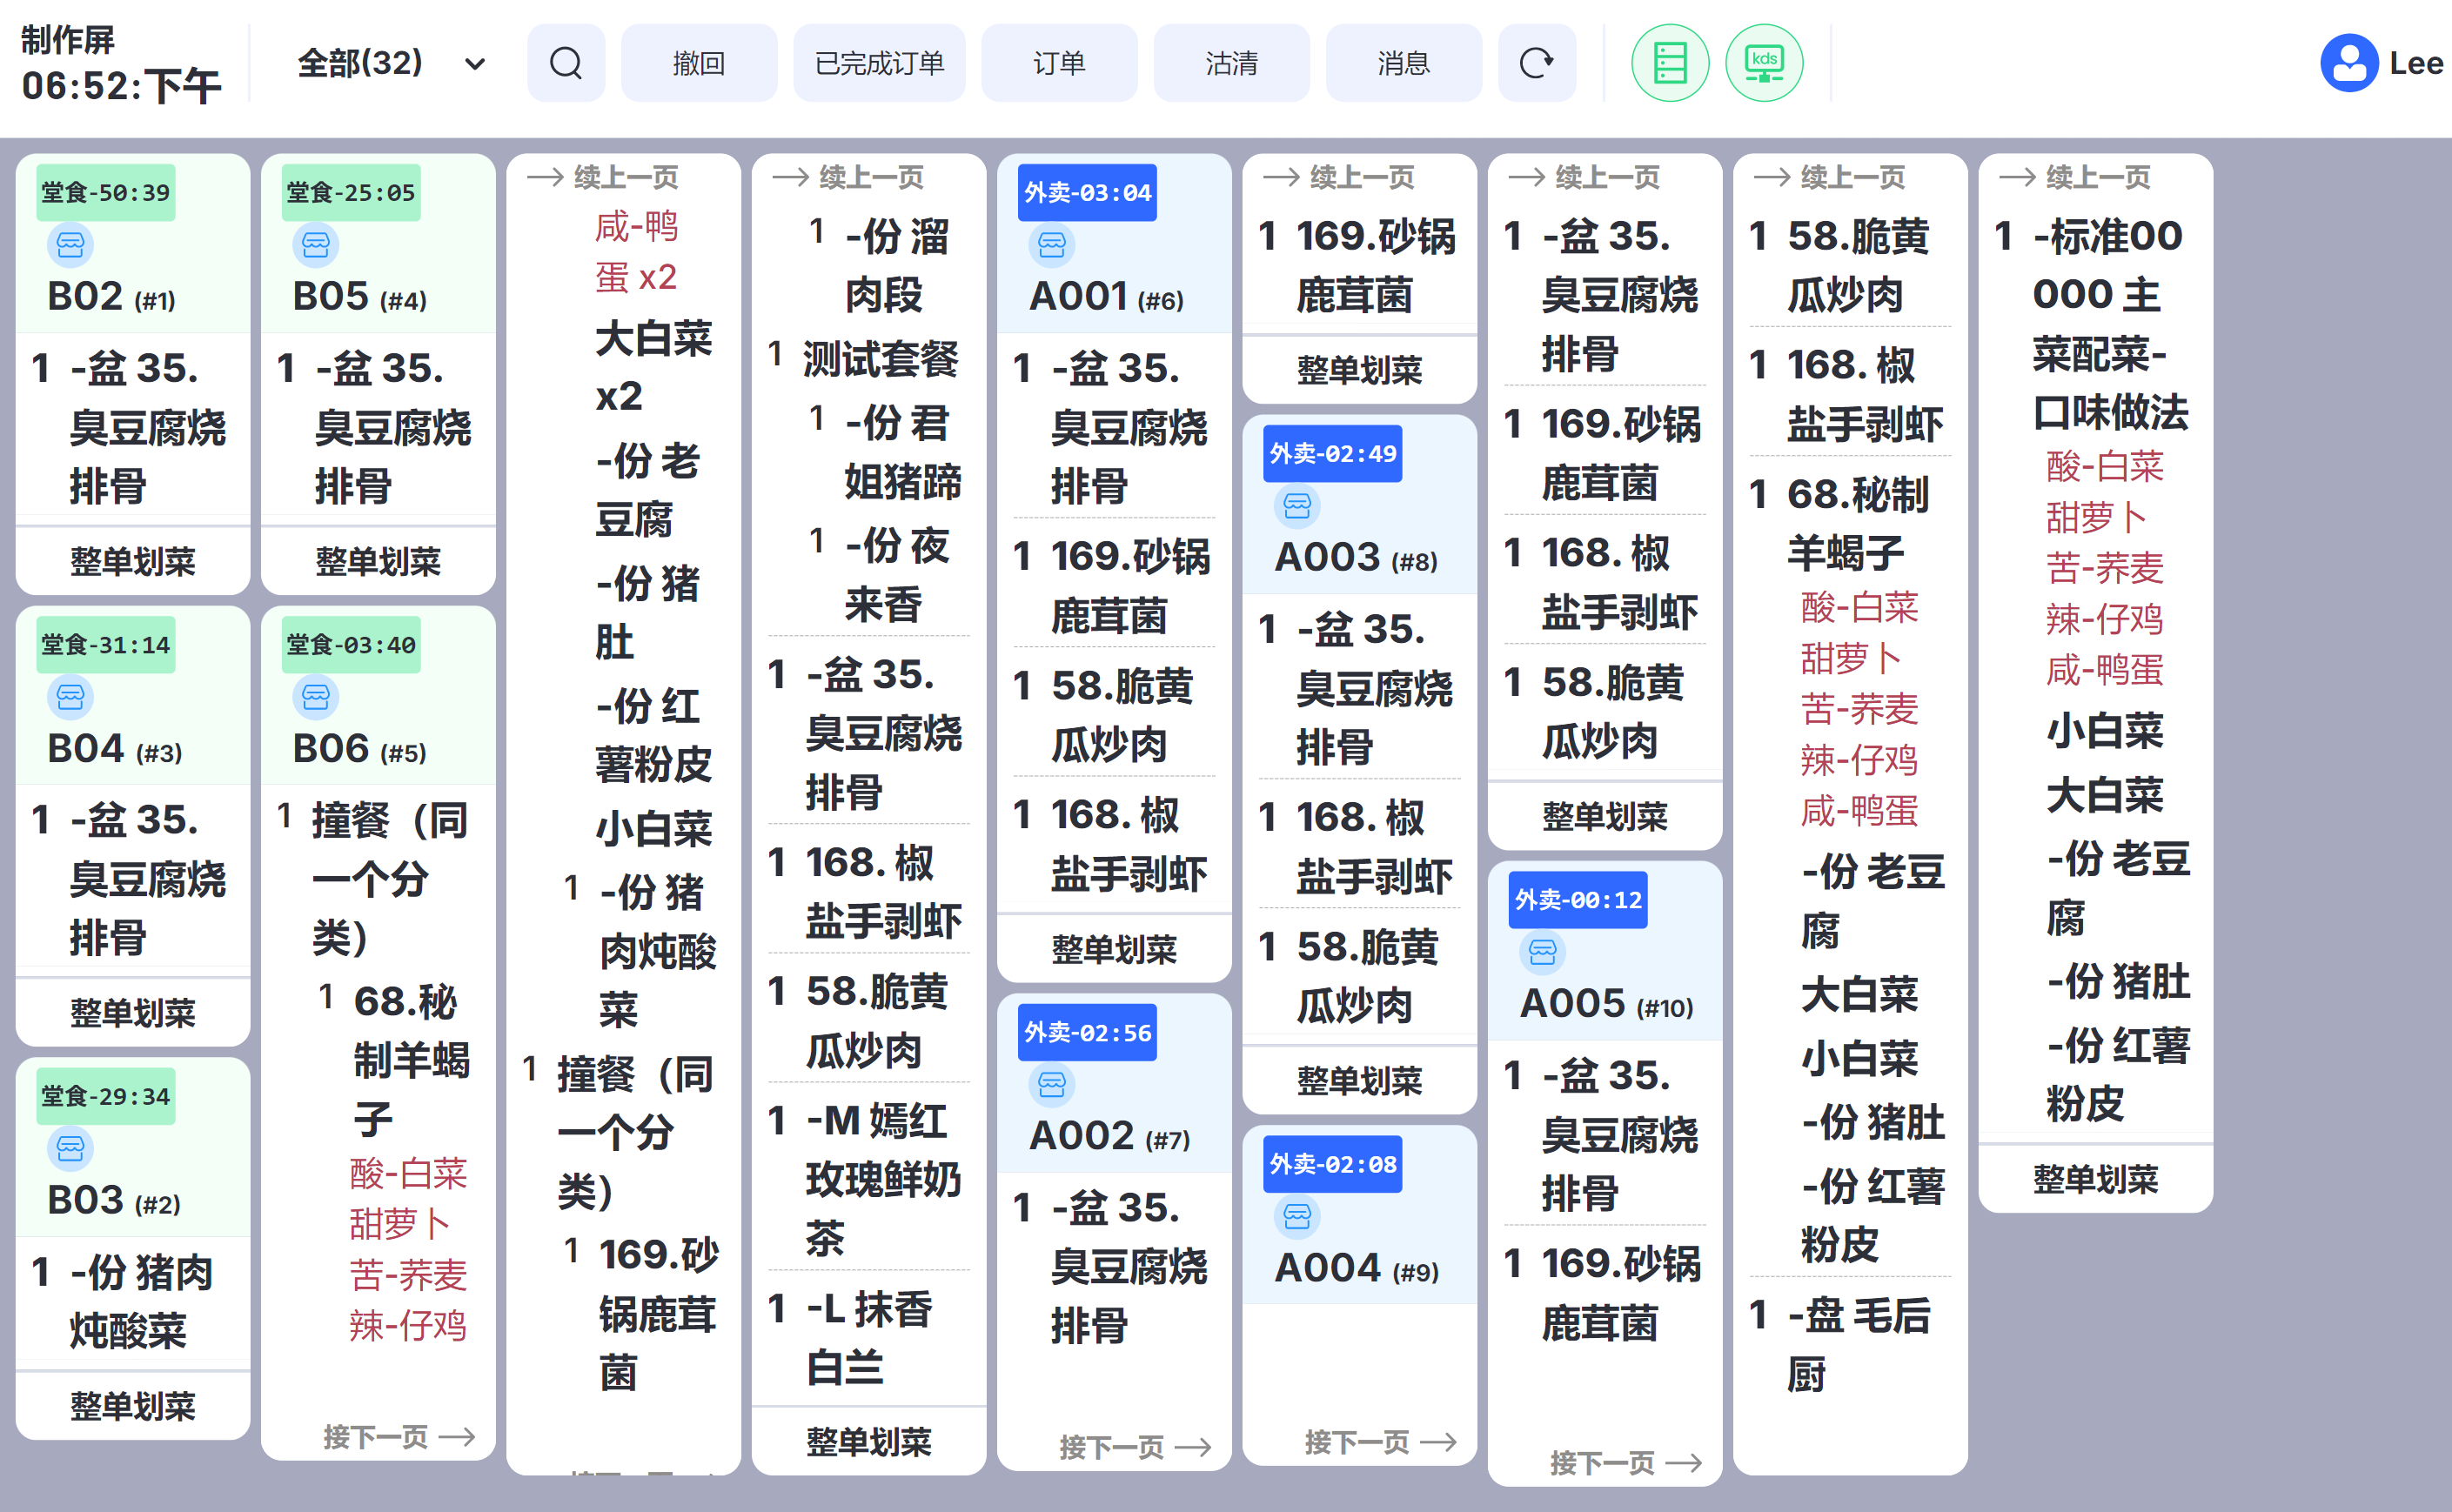Click store icon on A003 order card

point(1297,506)
